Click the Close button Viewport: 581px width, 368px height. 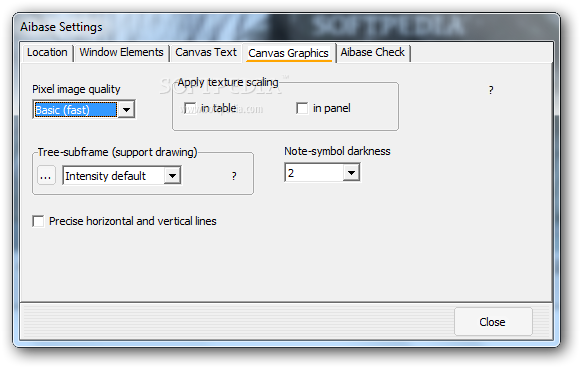[493, 322]
